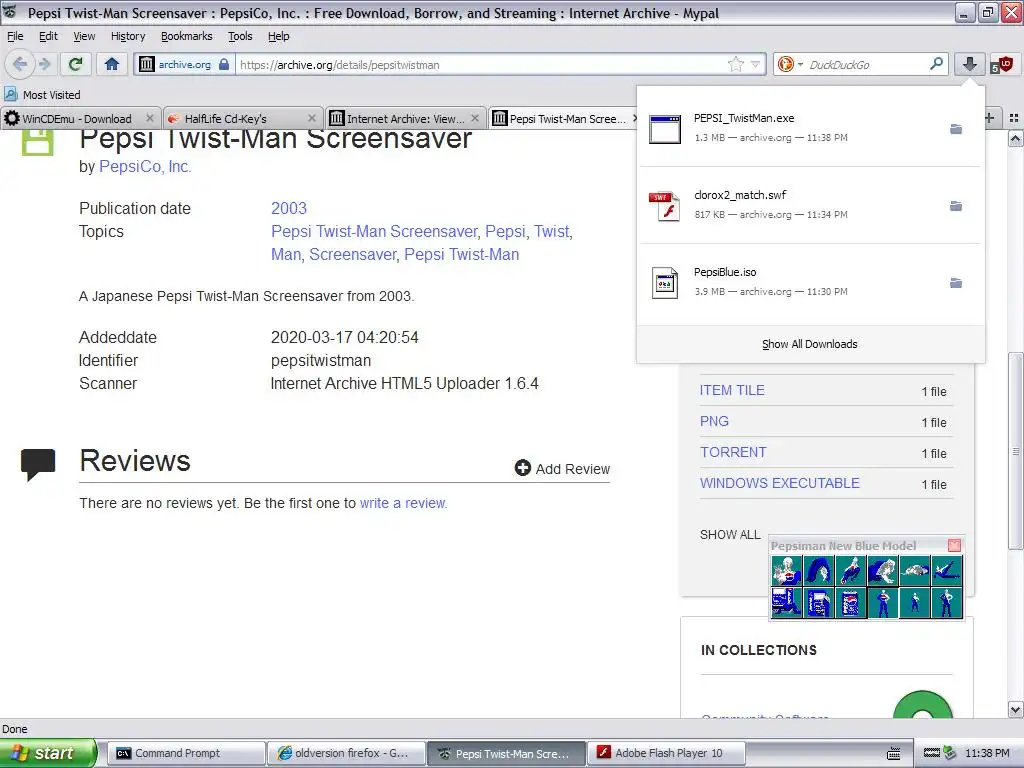The image size is (1024, 768).
Task: Toggle the downloads panel arrow button
Action: point(970,64)
